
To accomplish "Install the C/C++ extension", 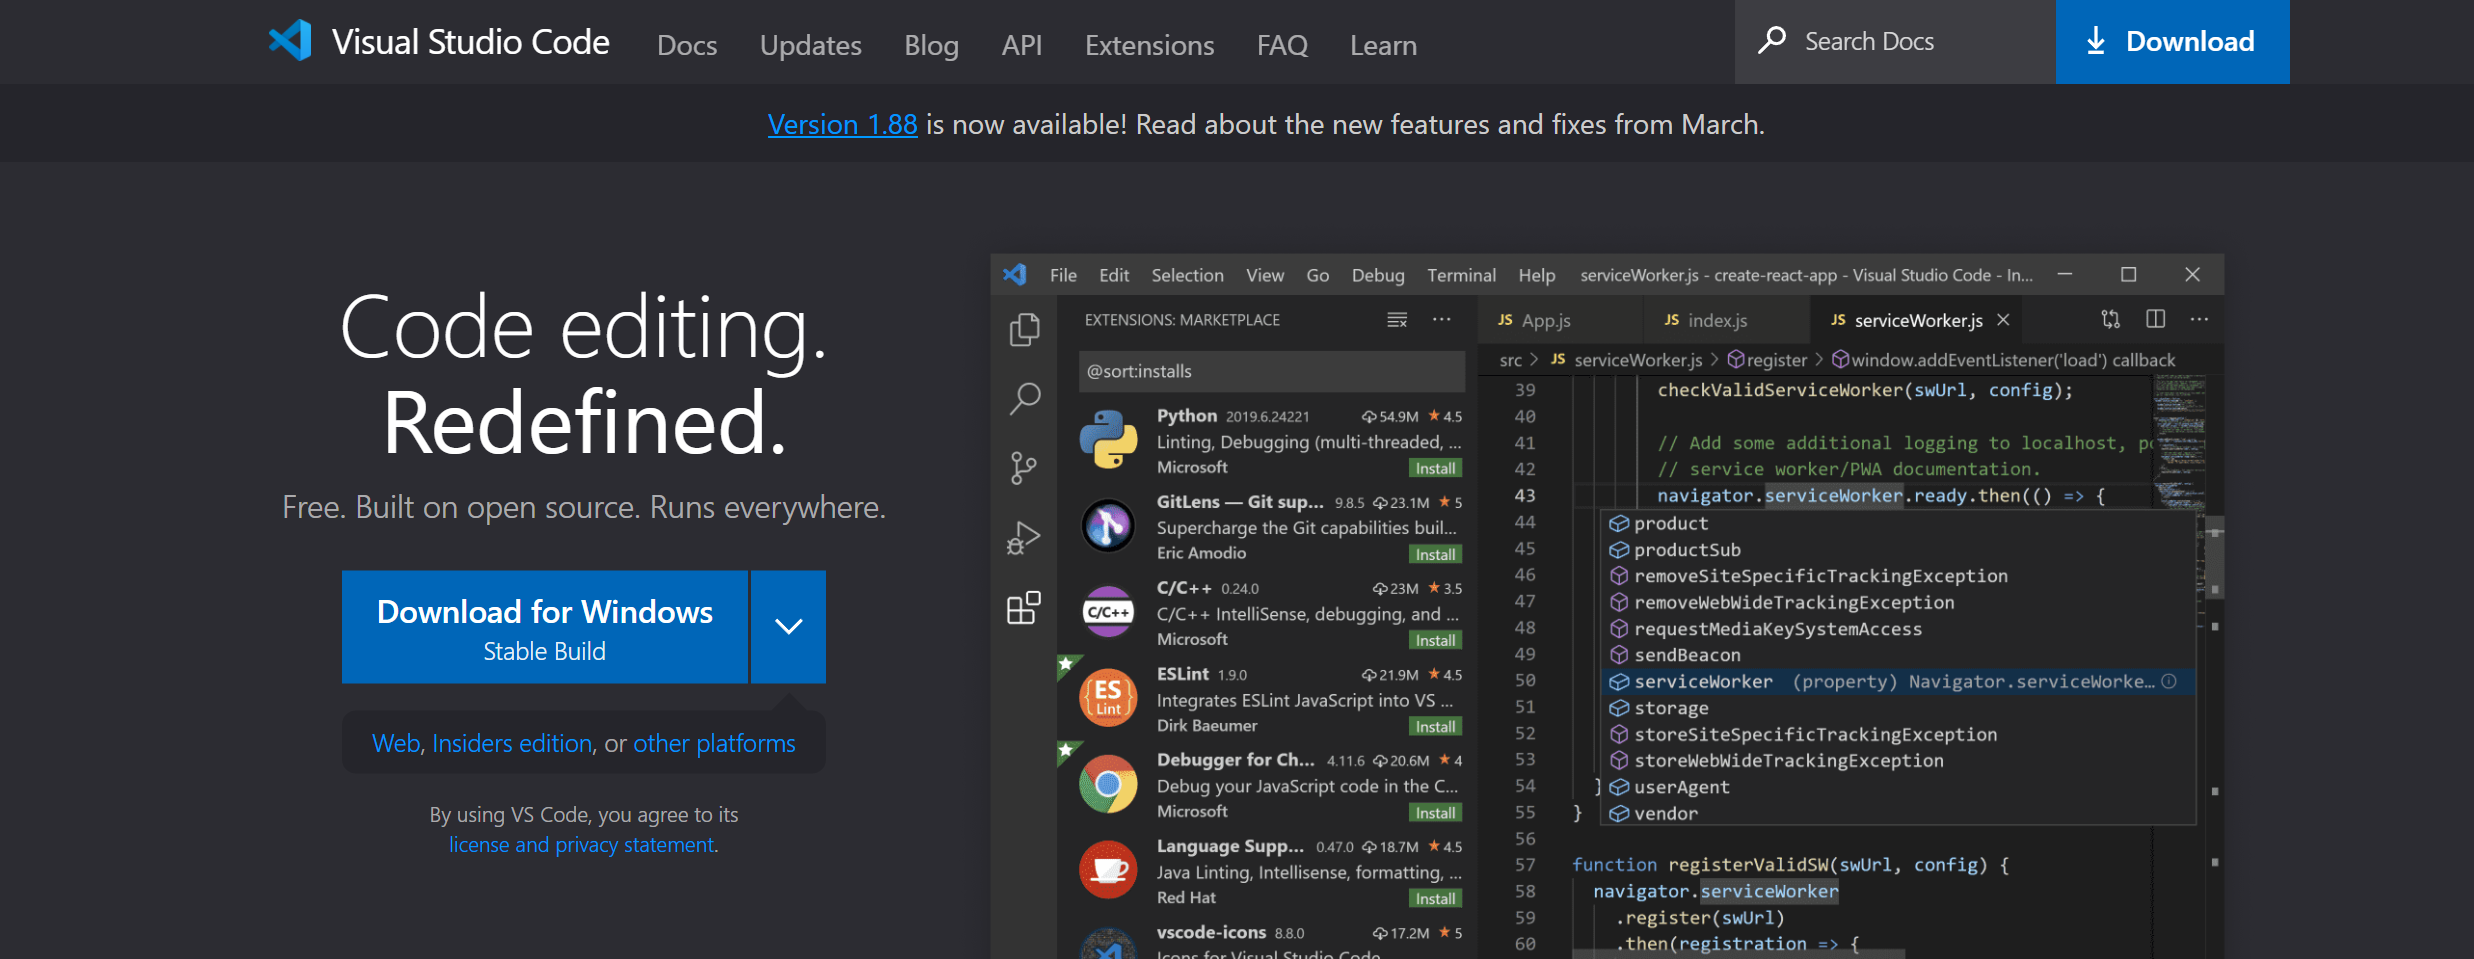I will [1435, 640].
